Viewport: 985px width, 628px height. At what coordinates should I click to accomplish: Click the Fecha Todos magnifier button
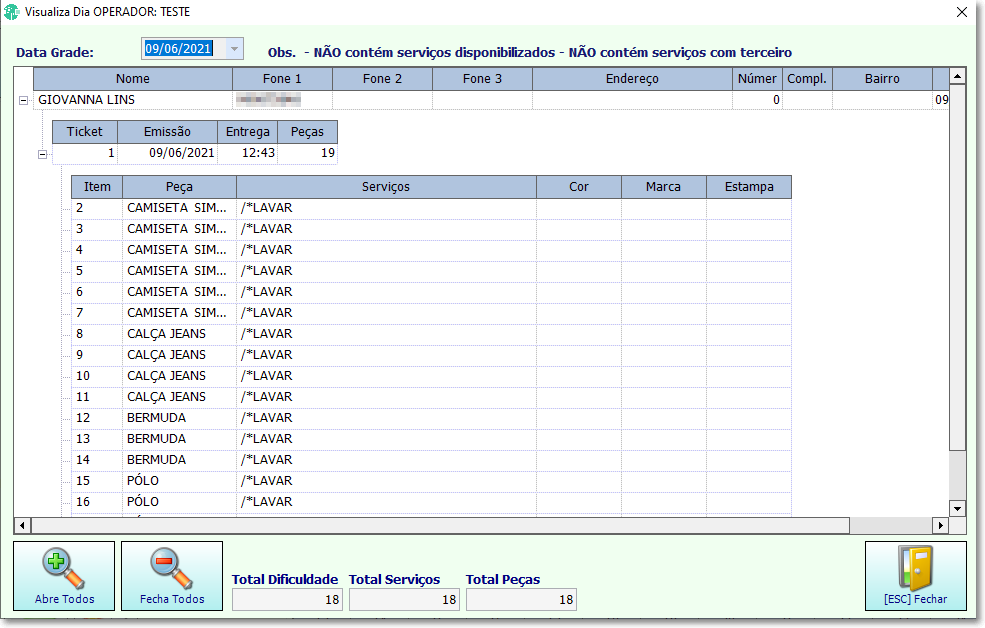pos(172,576)
